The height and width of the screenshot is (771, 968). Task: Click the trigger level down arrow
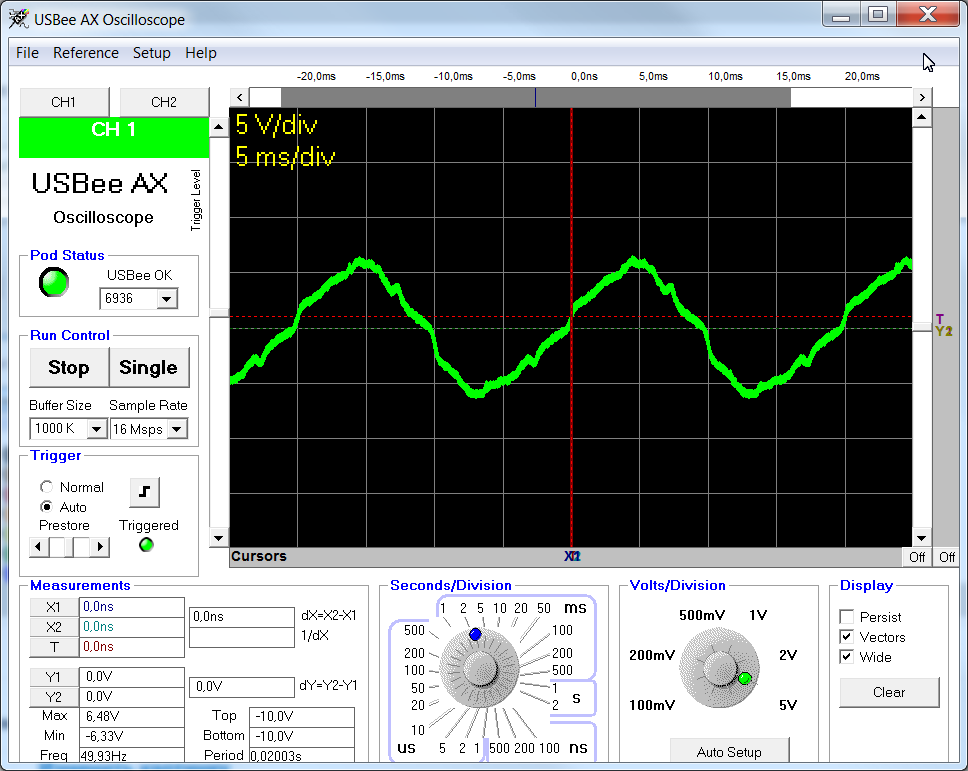[x=219, y=538]
